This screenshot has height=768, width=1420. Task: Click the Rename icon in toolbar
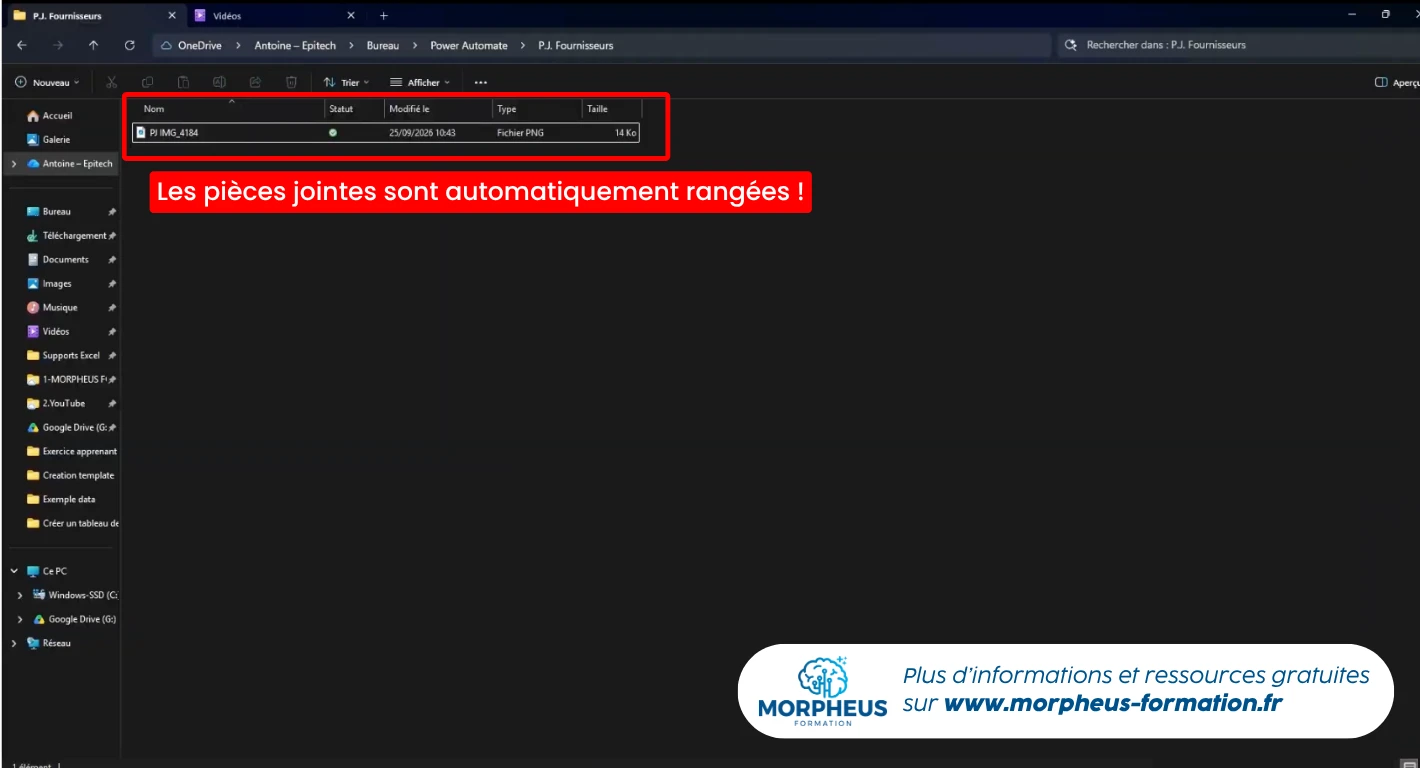pyautogui.click(x=219, y=82)
